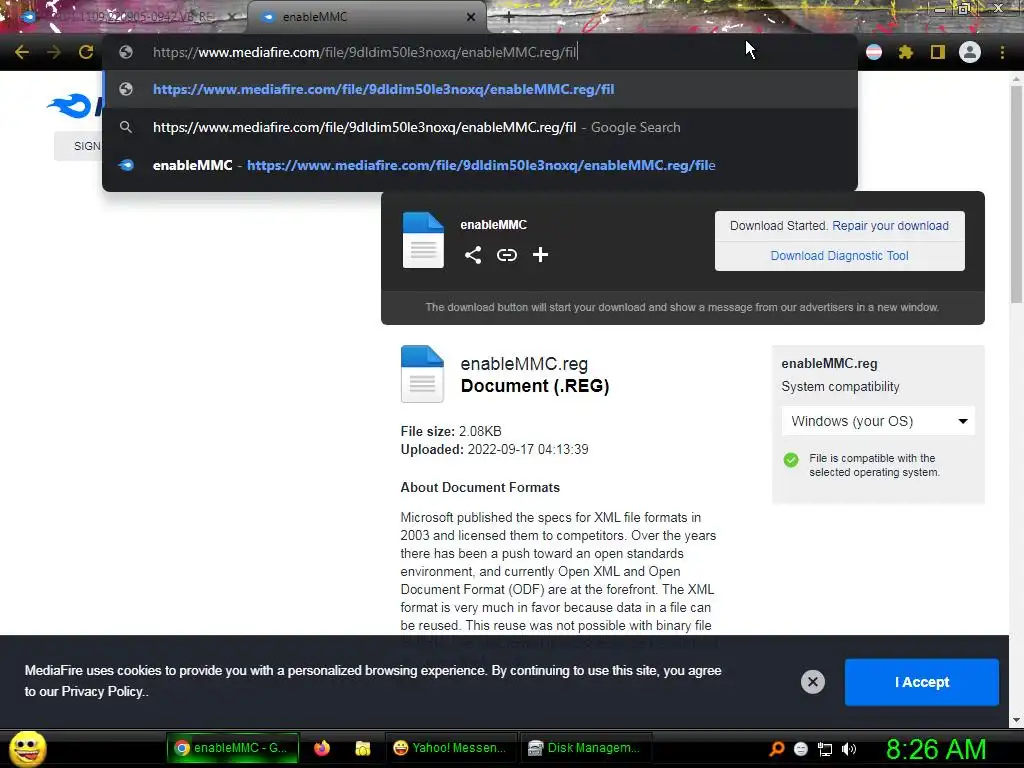Click the volume speaker tray icon
The image size is (1024, 768).
coord(849,748)
